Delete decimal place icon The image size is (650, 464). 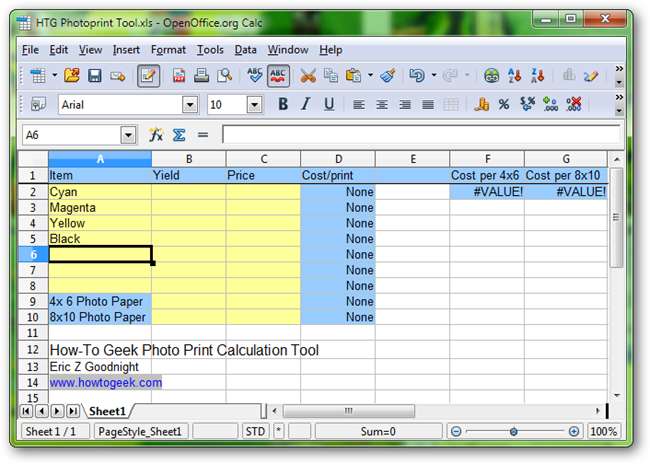(x=574, y=104)
